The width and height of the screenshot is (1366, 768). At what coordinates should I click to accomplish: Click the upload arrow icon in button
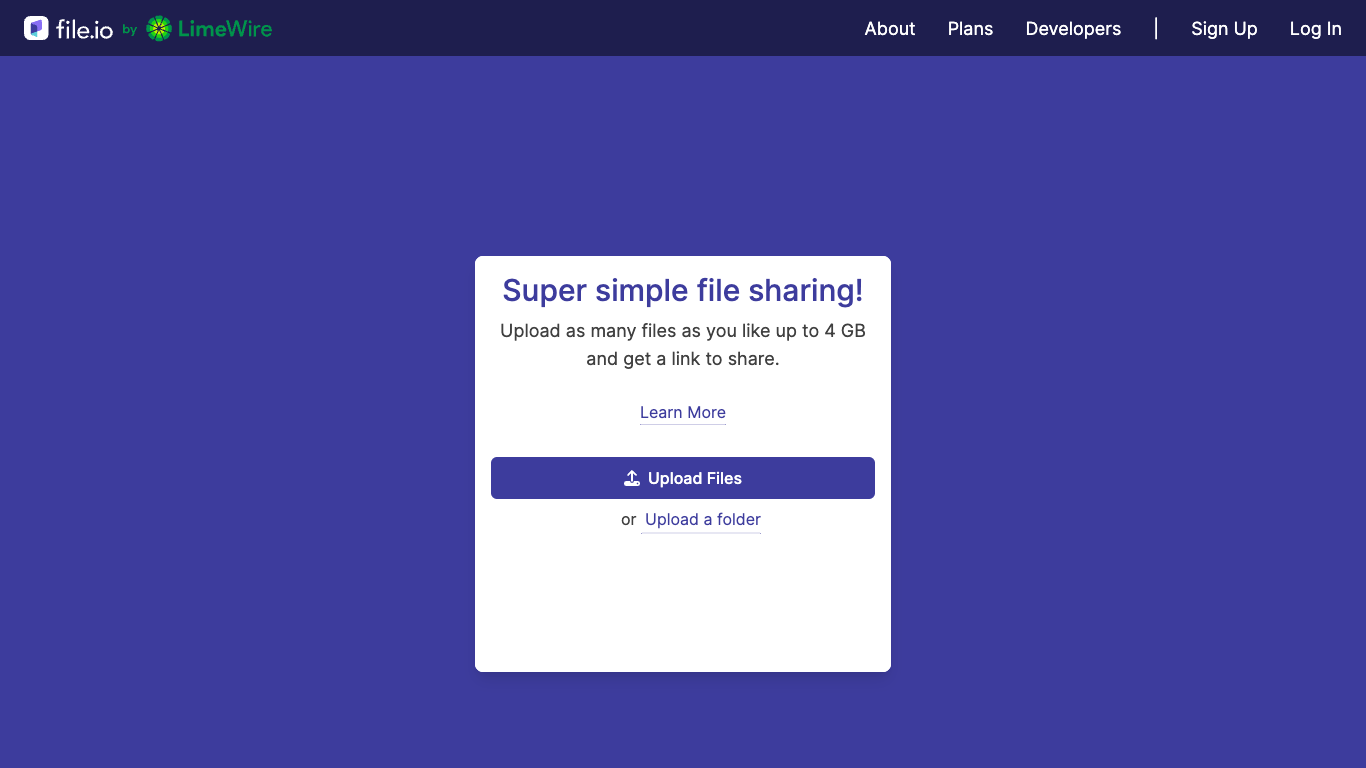click(x=632, y=478)
